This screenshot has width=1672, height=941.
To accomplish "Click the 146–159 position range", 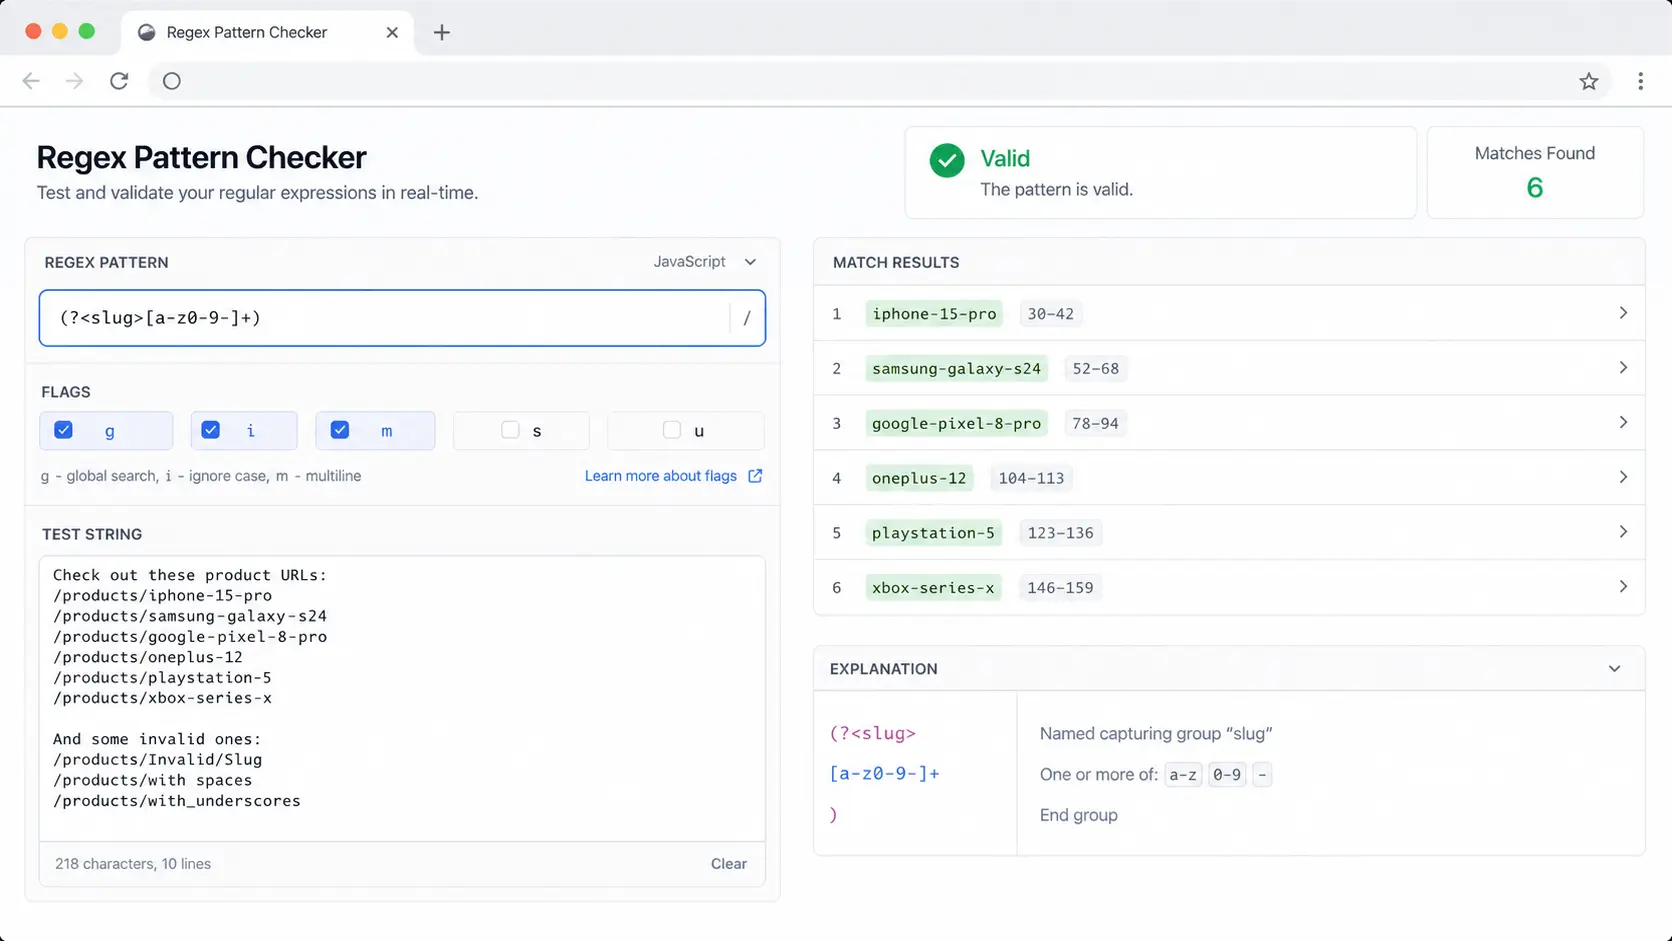I will pyautogui.click(x=1060, y=588).
